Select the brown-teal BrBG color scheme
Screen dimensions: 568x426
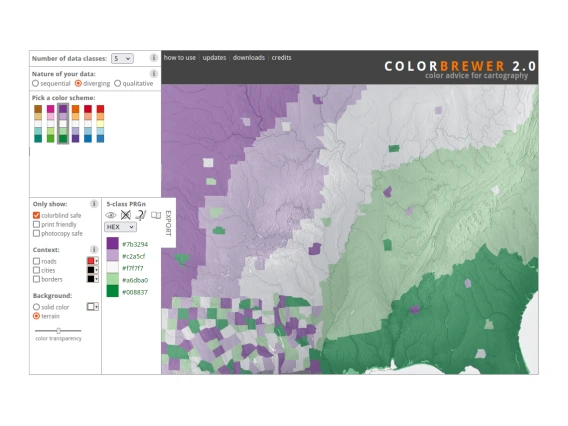tap(38, 124)
